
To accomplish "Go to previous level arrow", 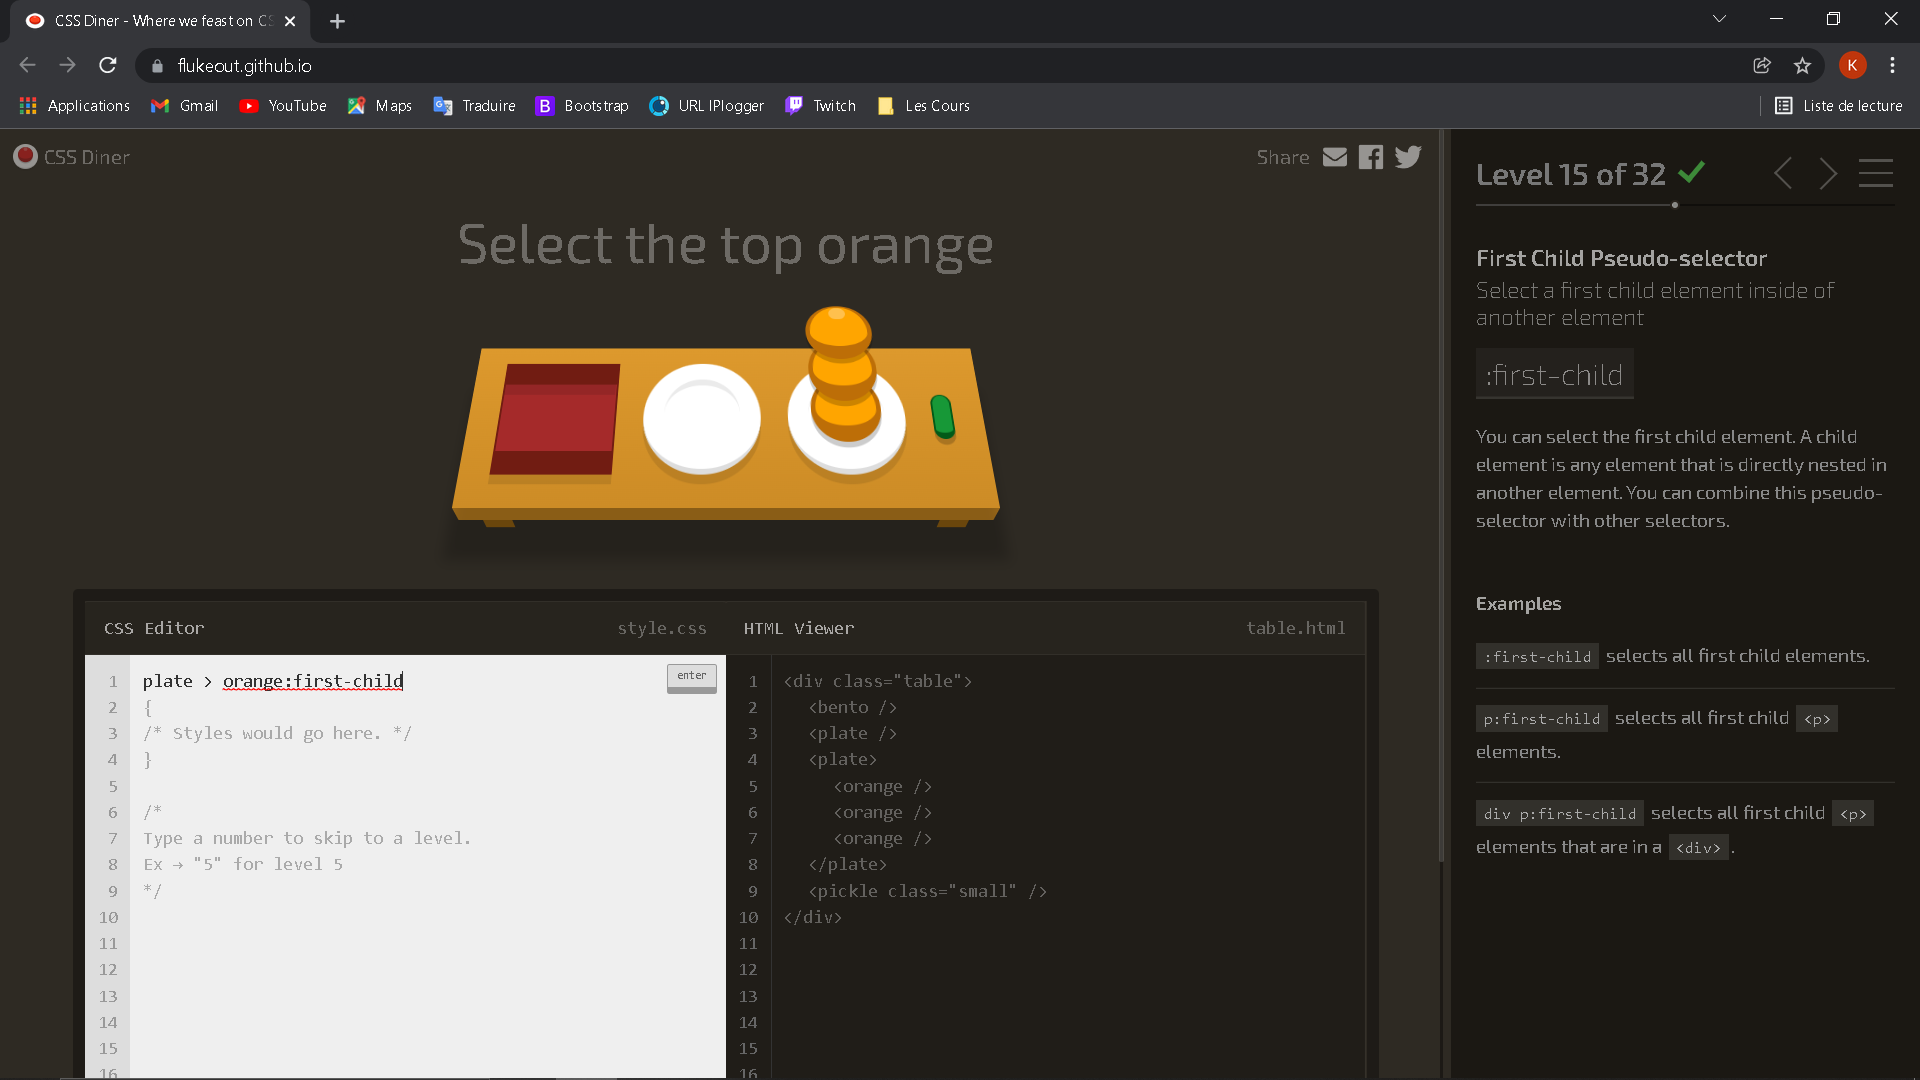I will click(1783, 174).
